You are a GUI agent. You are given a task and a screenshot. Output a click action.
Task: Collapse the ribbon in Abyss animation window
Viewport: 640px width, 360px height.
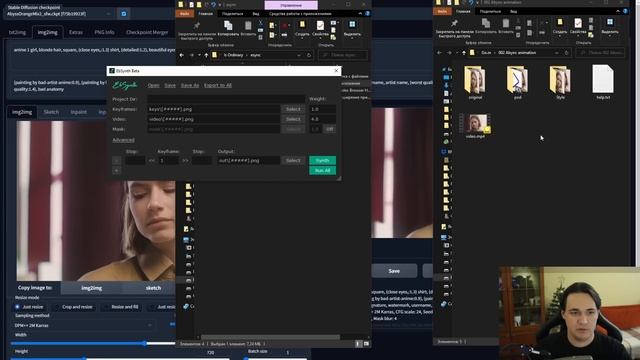click(618, 11)
